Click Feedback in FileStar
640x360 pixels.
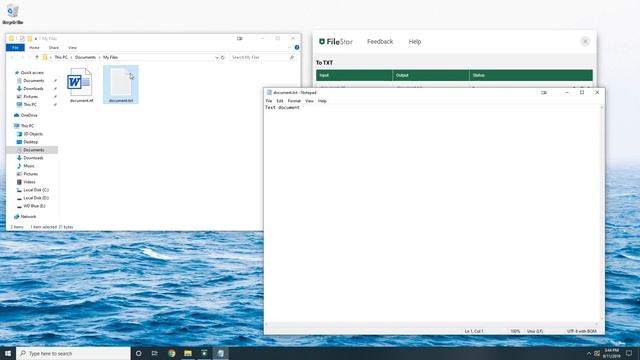pyautogui.click(x=380, y=42)
